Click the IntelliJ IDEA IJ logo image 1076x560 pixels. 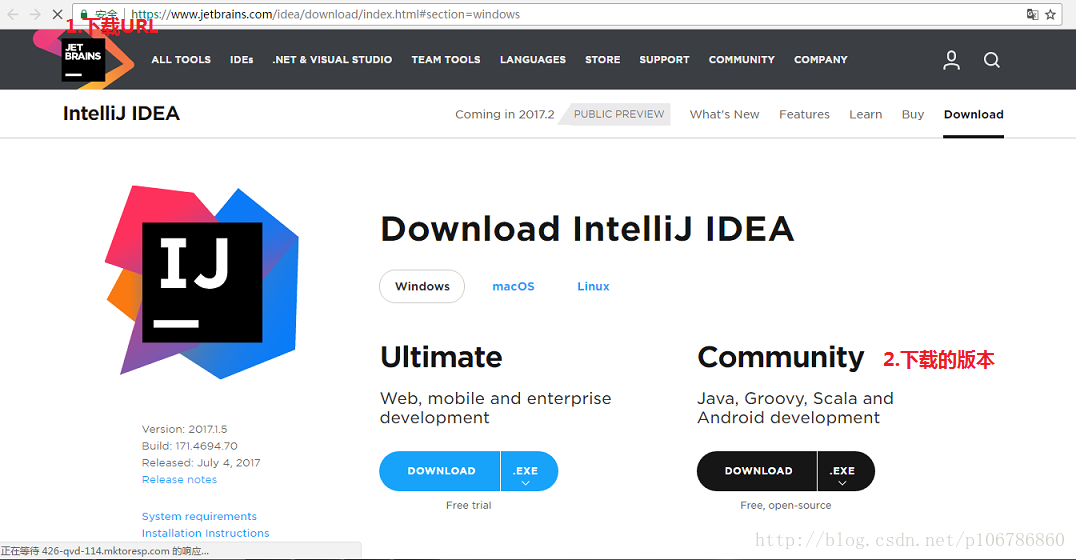point(202,281)
